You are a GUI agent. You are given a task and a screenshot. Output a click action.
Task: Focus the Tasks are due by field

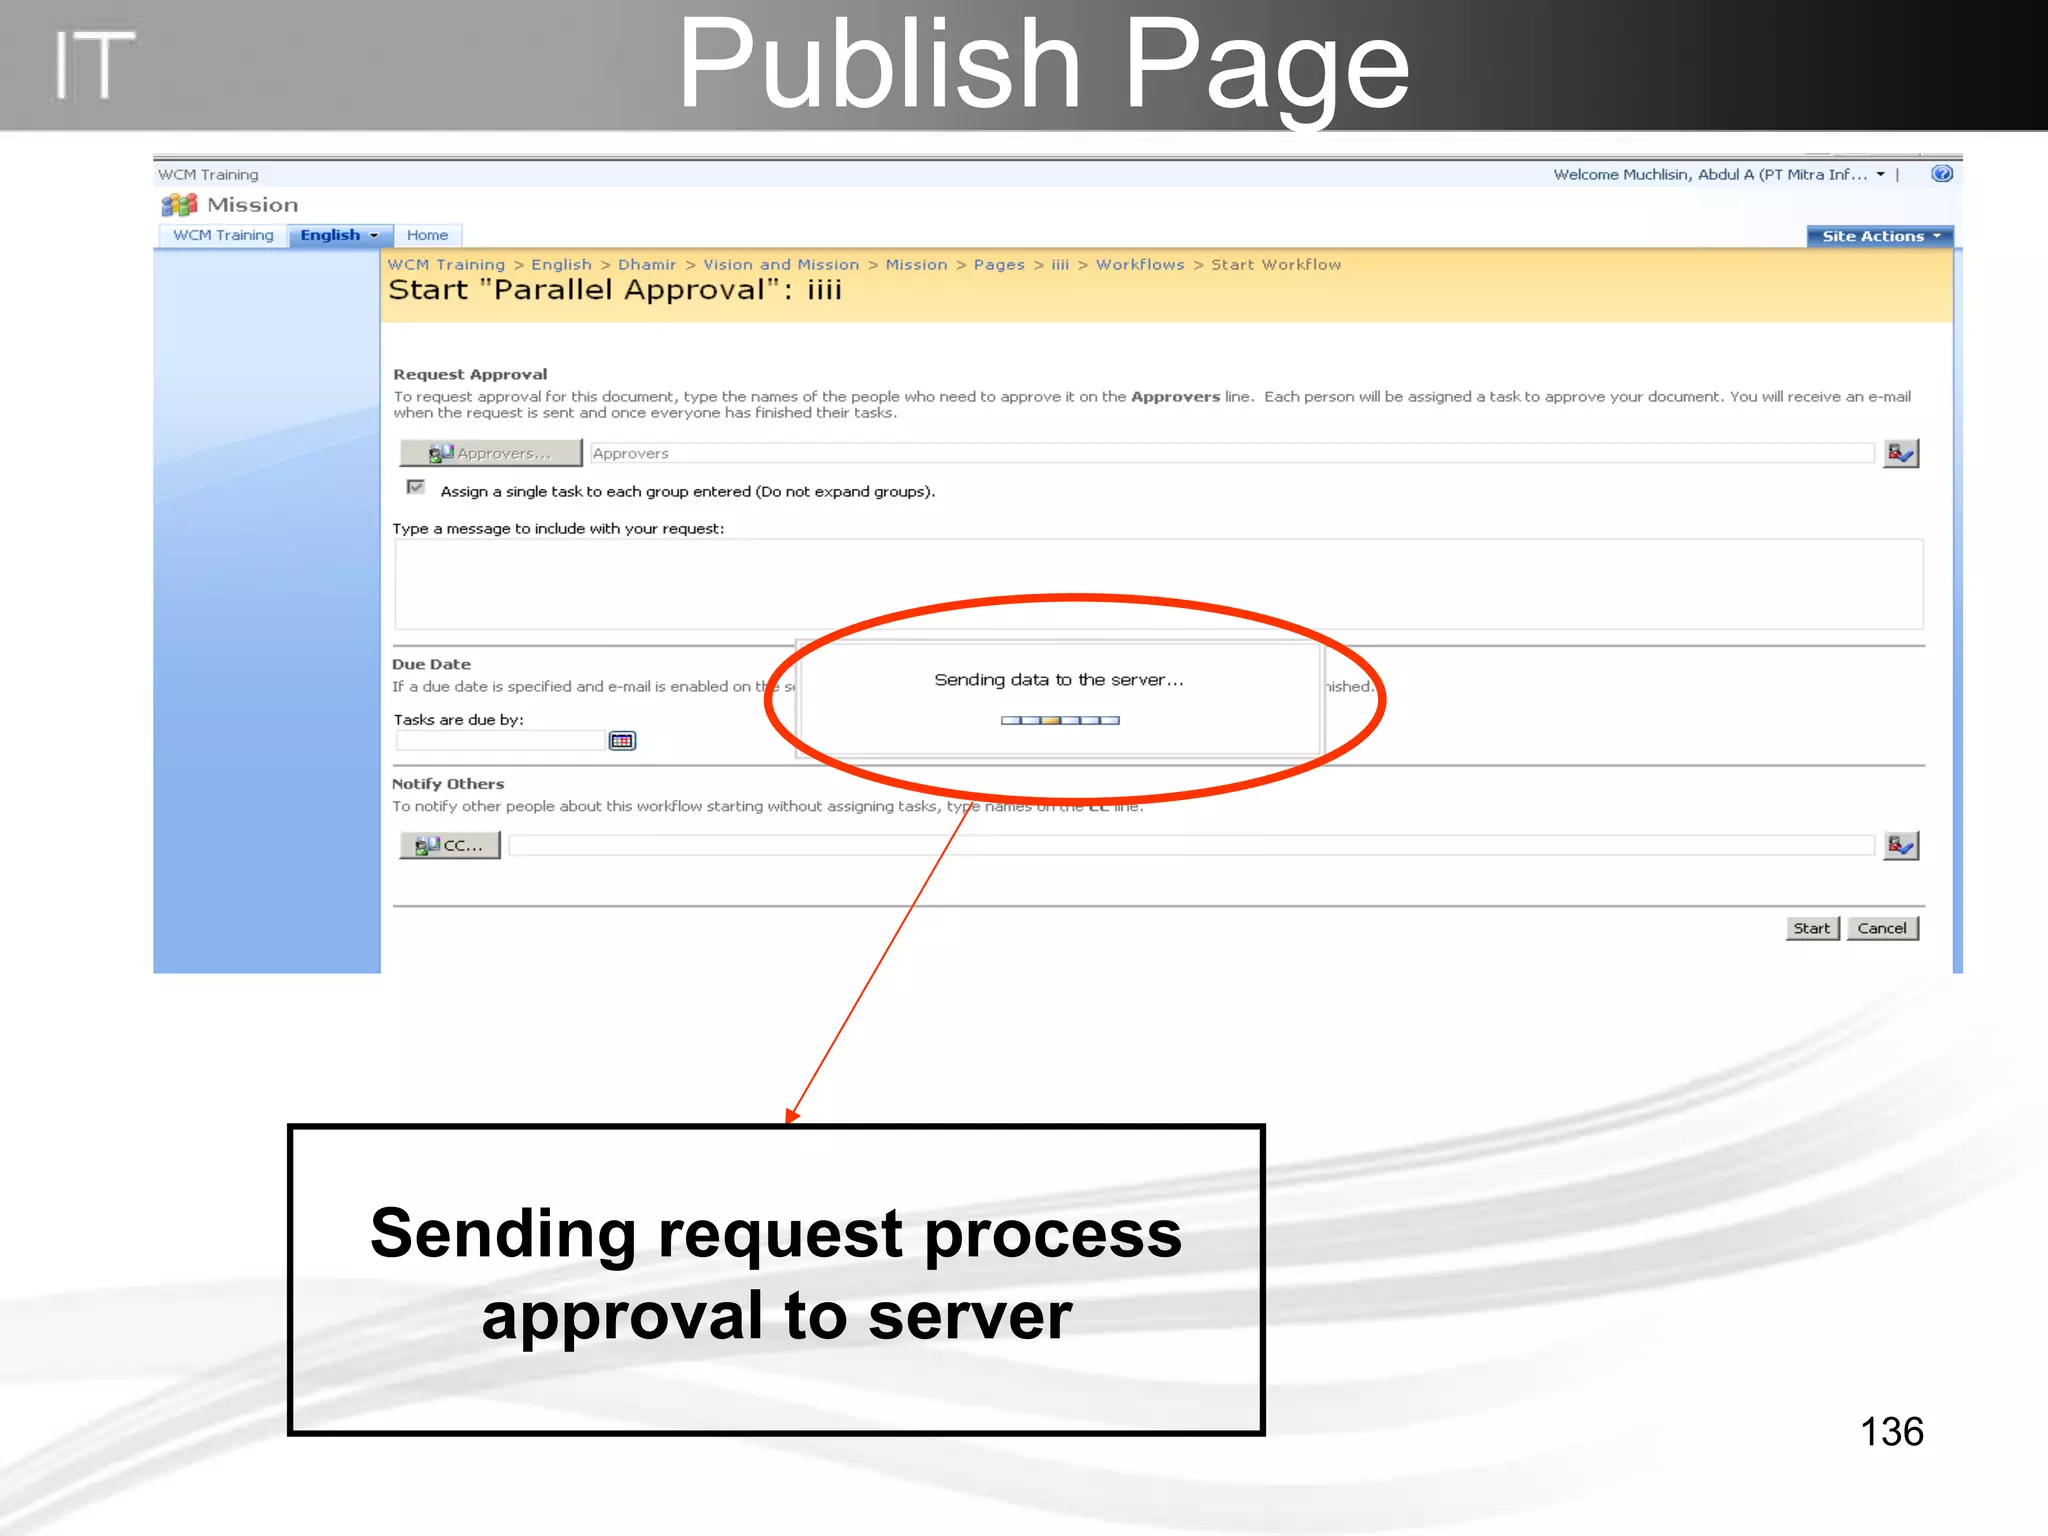[501, 740]
